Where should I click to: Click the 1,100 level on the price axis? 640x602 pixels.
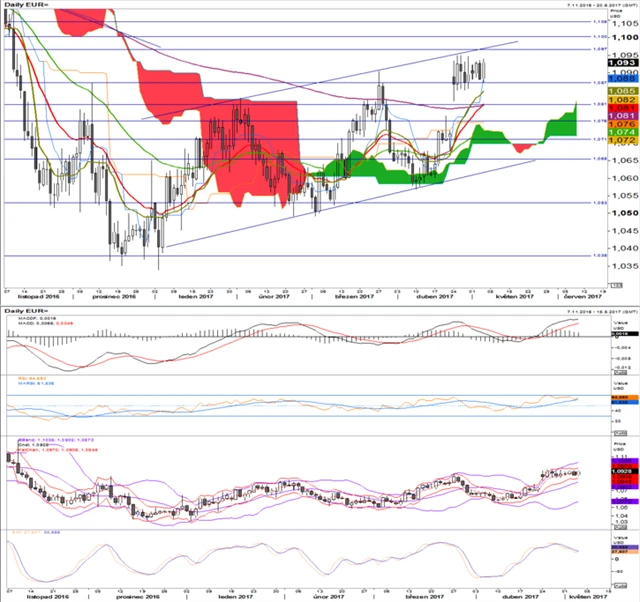(x=625, y=37)
